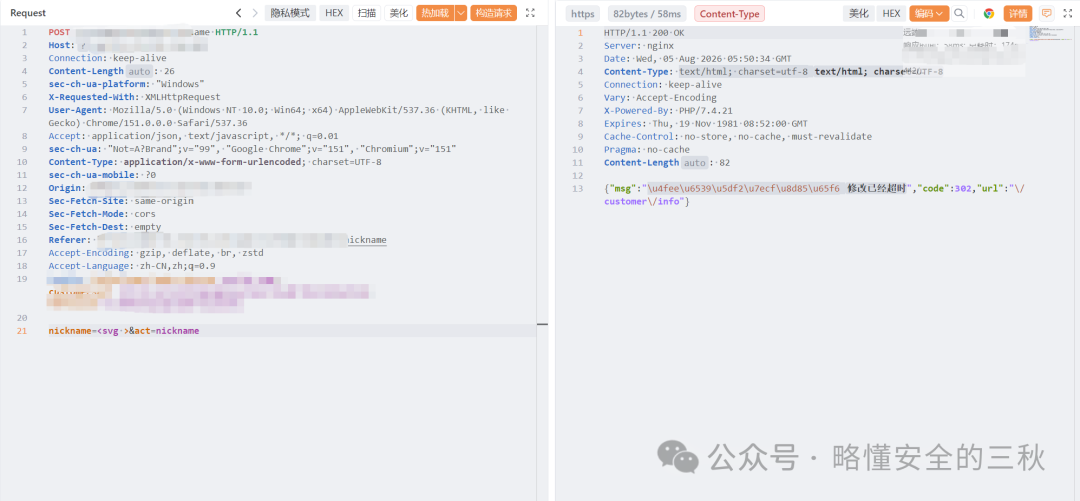
Task: Go to previous request with left chevron
Action: 238,13
